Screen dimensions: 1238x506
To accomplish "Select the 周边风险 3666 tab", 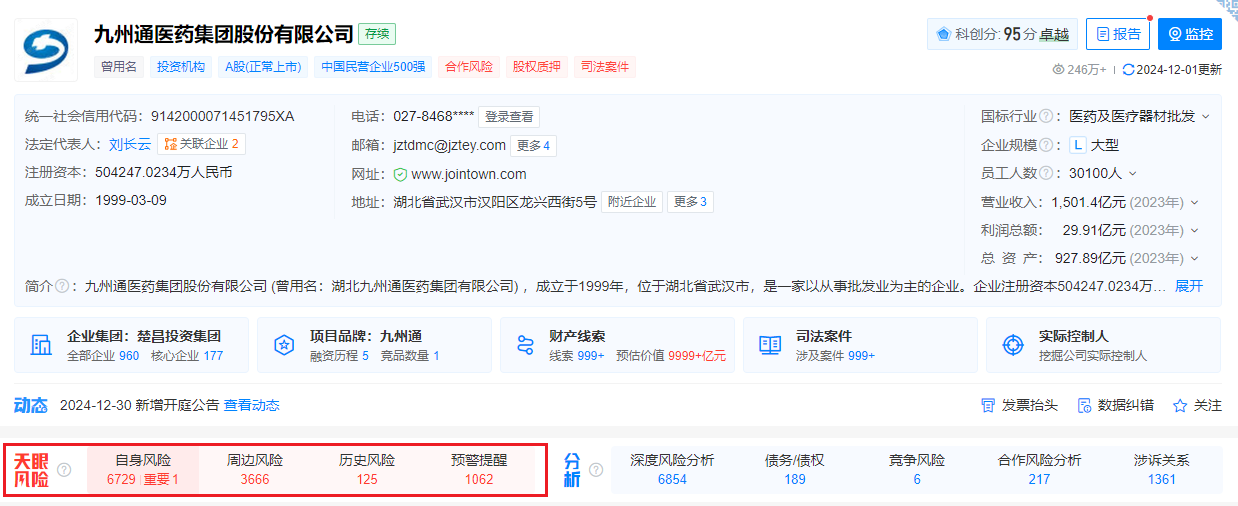I will pyautogui.click(x=255, y=470).
